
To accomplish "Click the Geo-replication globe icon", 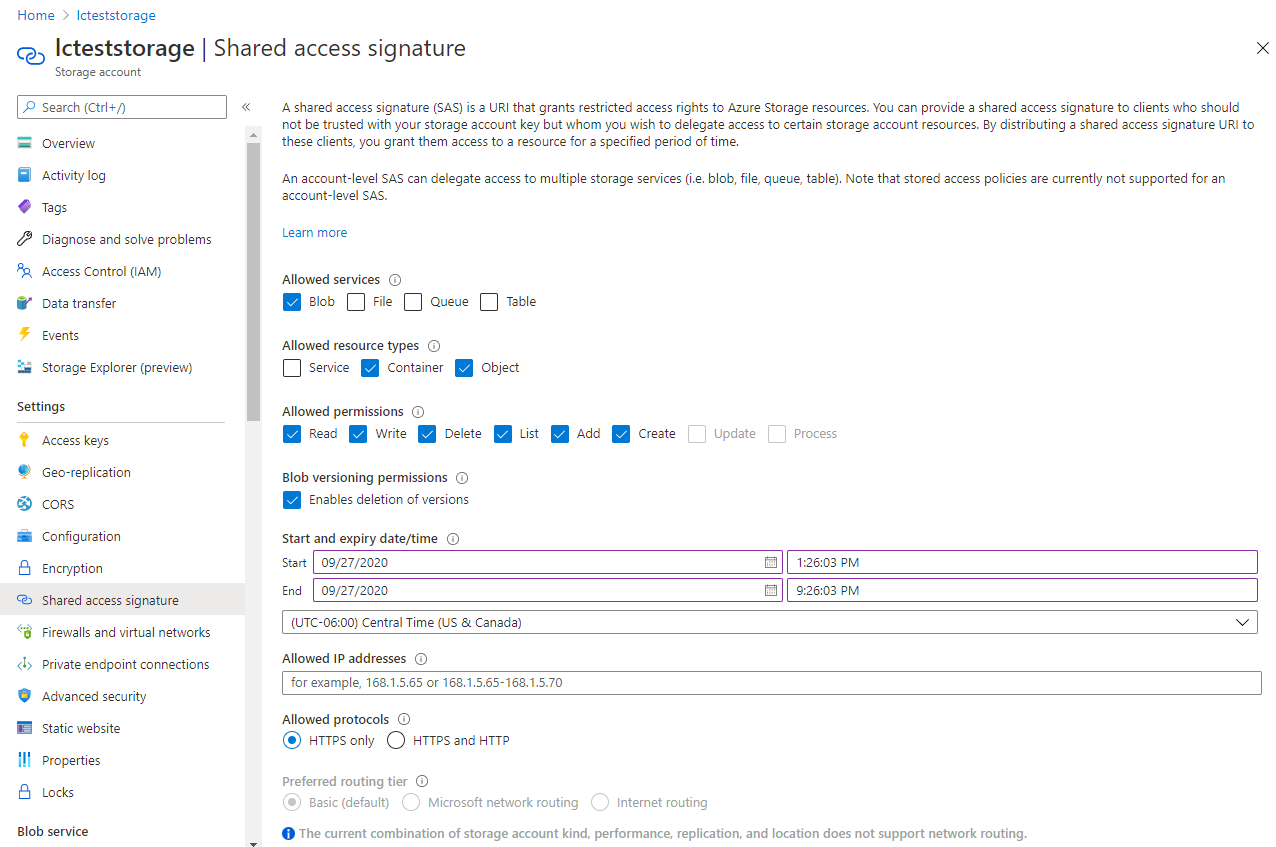I will click(25, 472).
